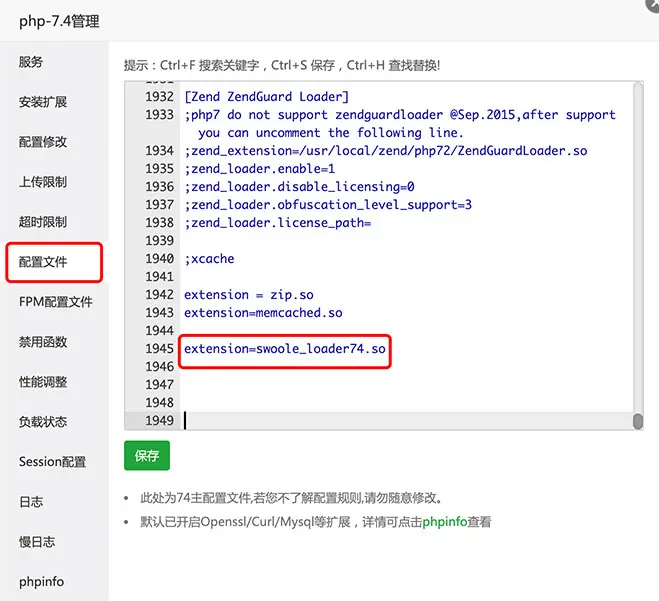Screen dimensions: 659x601
Task: Open the 配置修改 menu item
Action: (43, 142)
